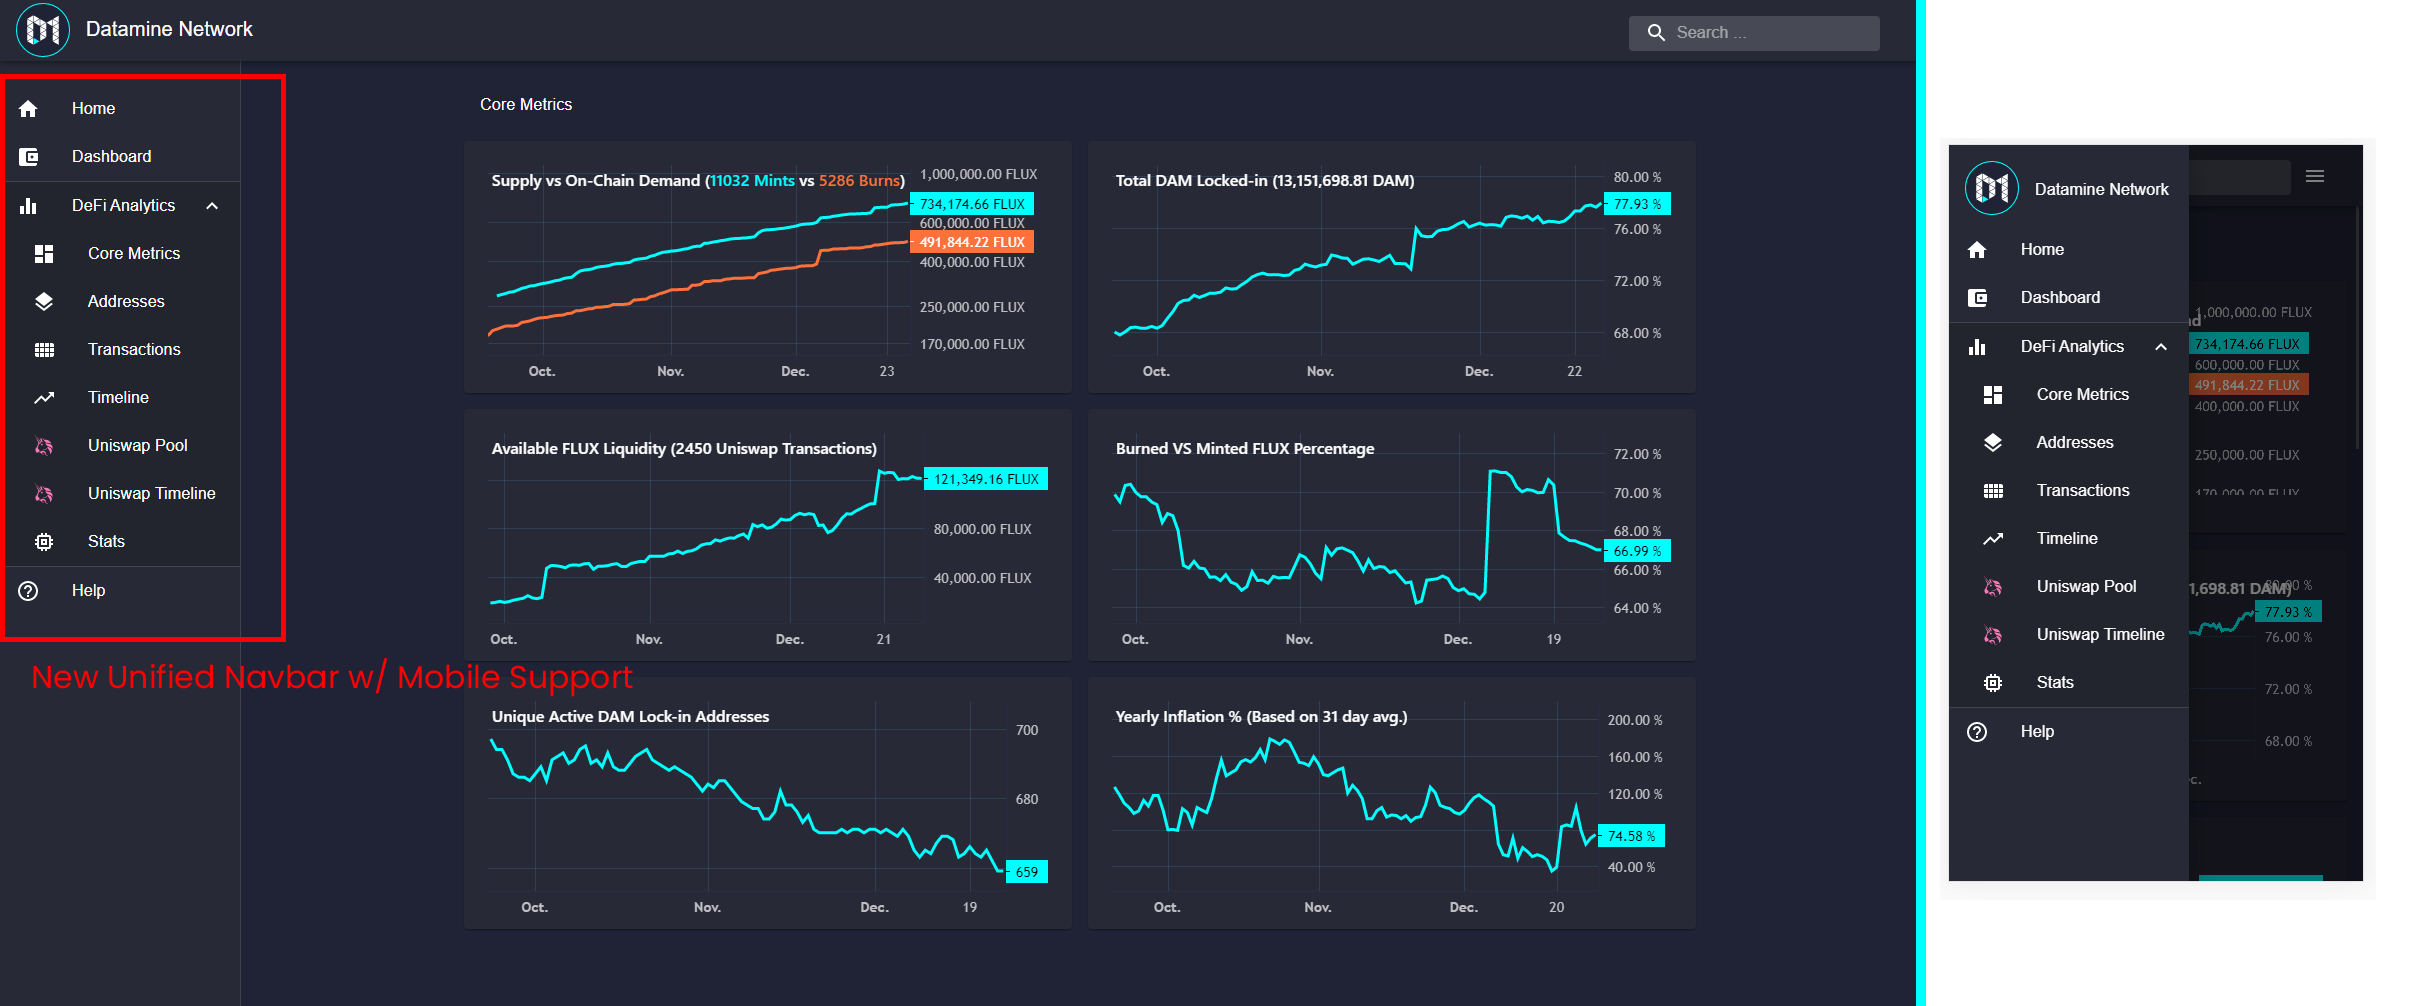Click the Datamine logo in the mobile drawer
This screenshot has width=2420, height=1006.
tap(1992, 188)
